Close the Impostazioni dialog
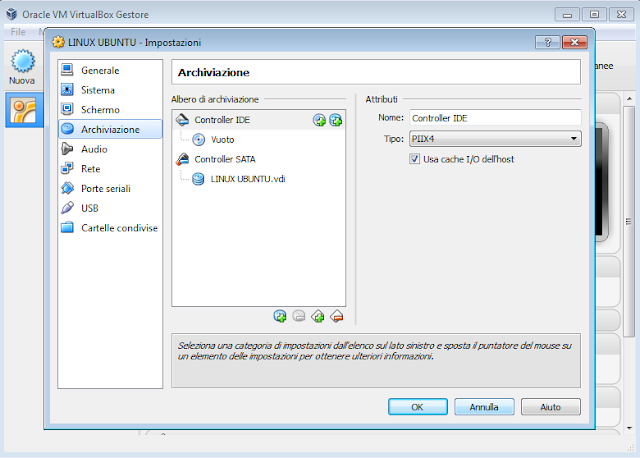This screenshot has width=640, height=458. 575,42
